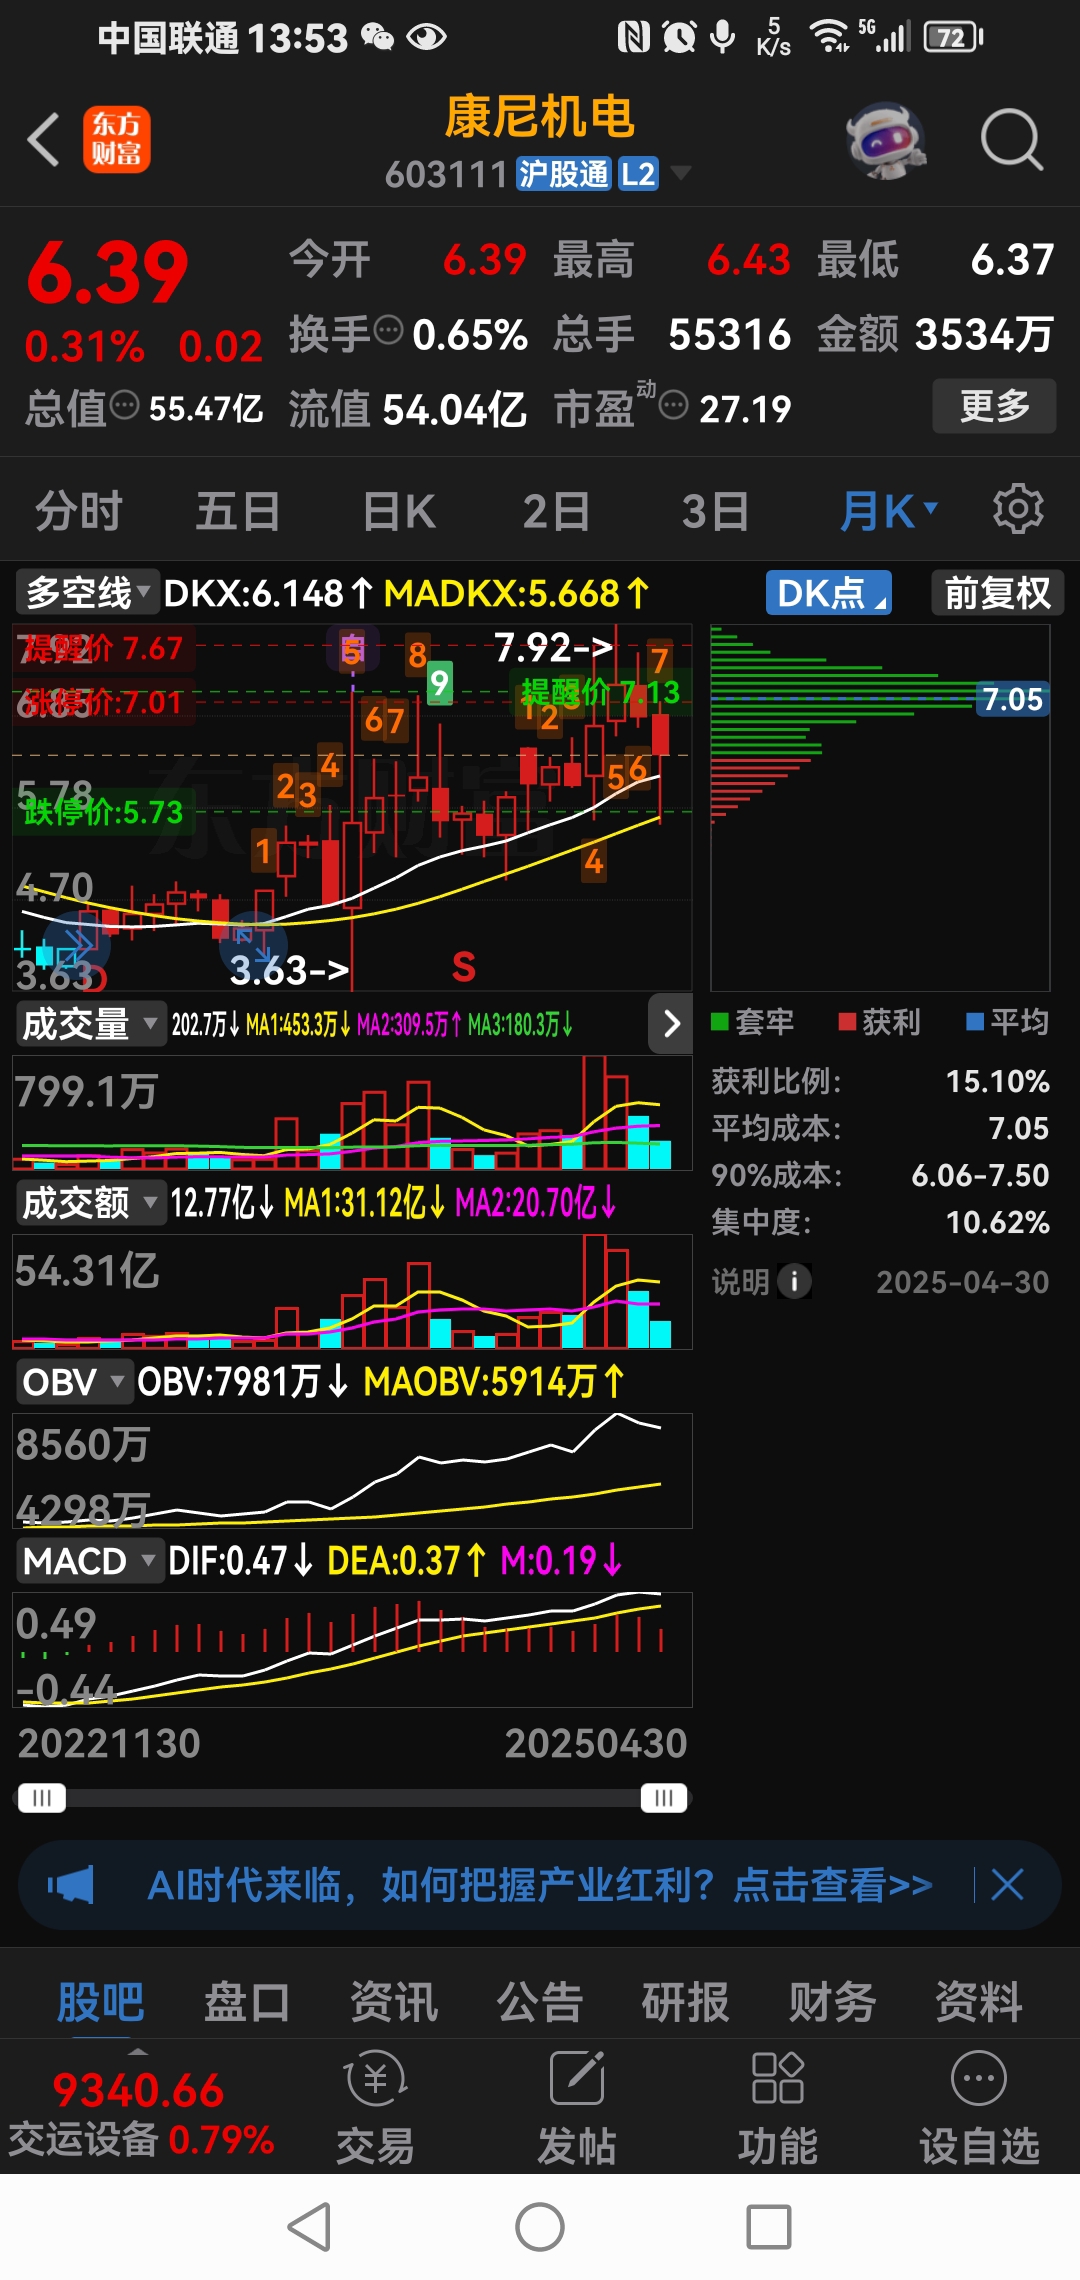Switch to 日K chart tab
The image size is (1080, 2280).
399,511
